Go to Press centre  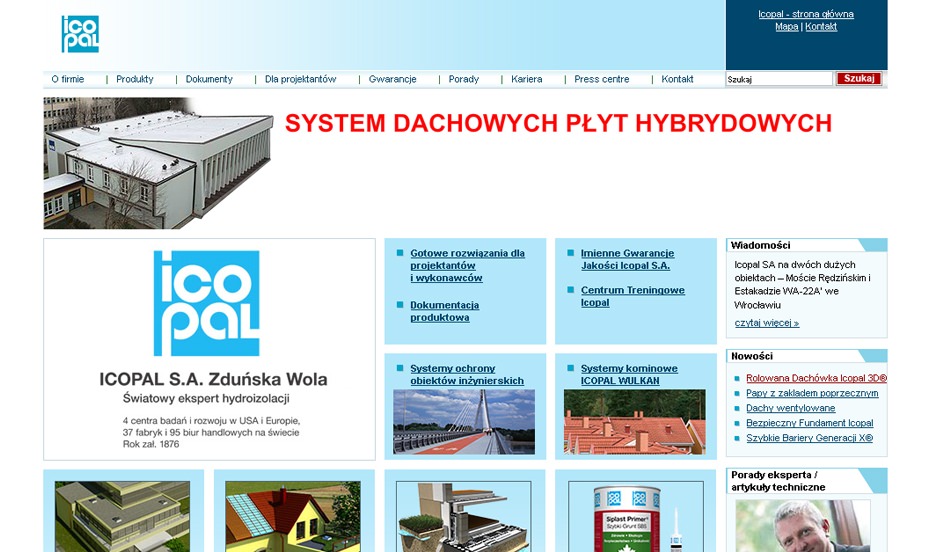pos(602,79)
